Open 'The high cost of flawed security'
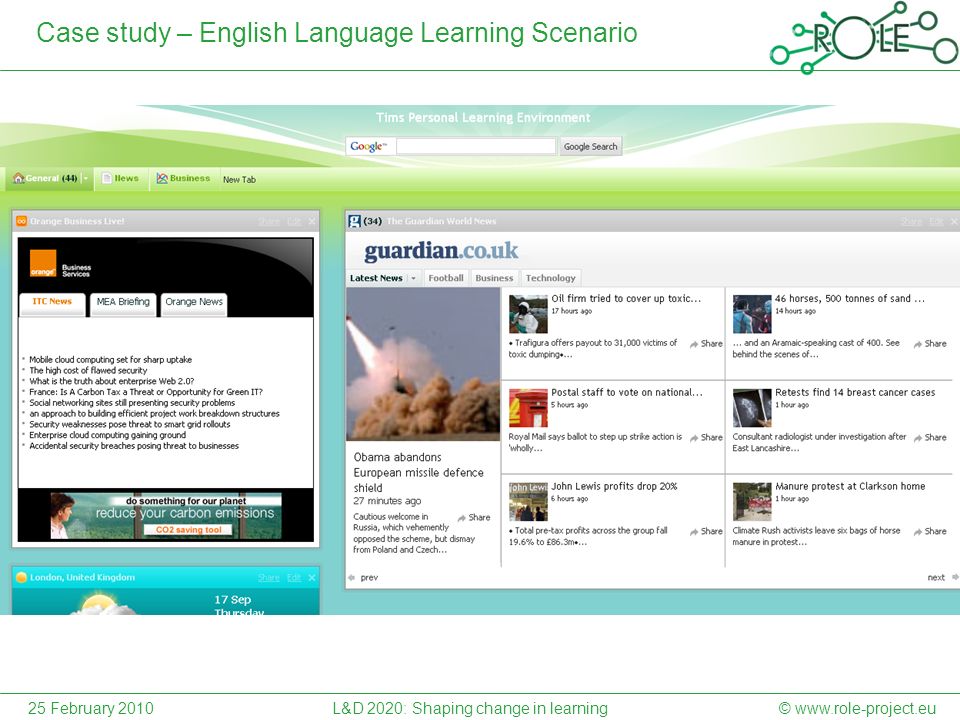This screenshot has width=960, height=720. [88, 370]
